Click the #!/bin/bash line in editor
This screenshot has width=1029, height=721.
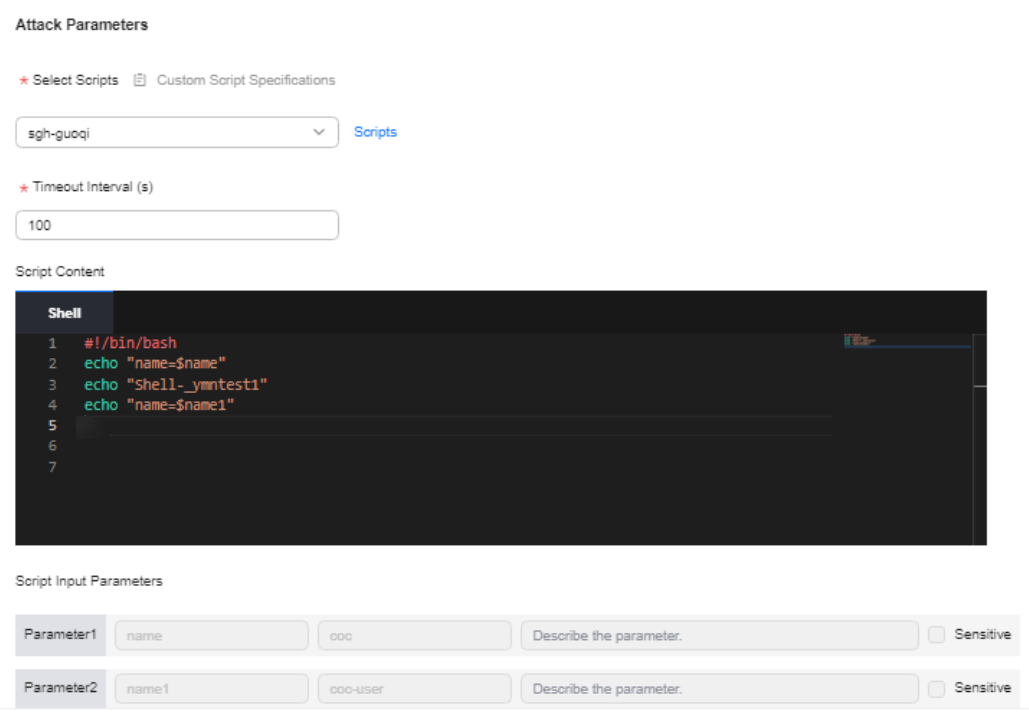(130, 343)
